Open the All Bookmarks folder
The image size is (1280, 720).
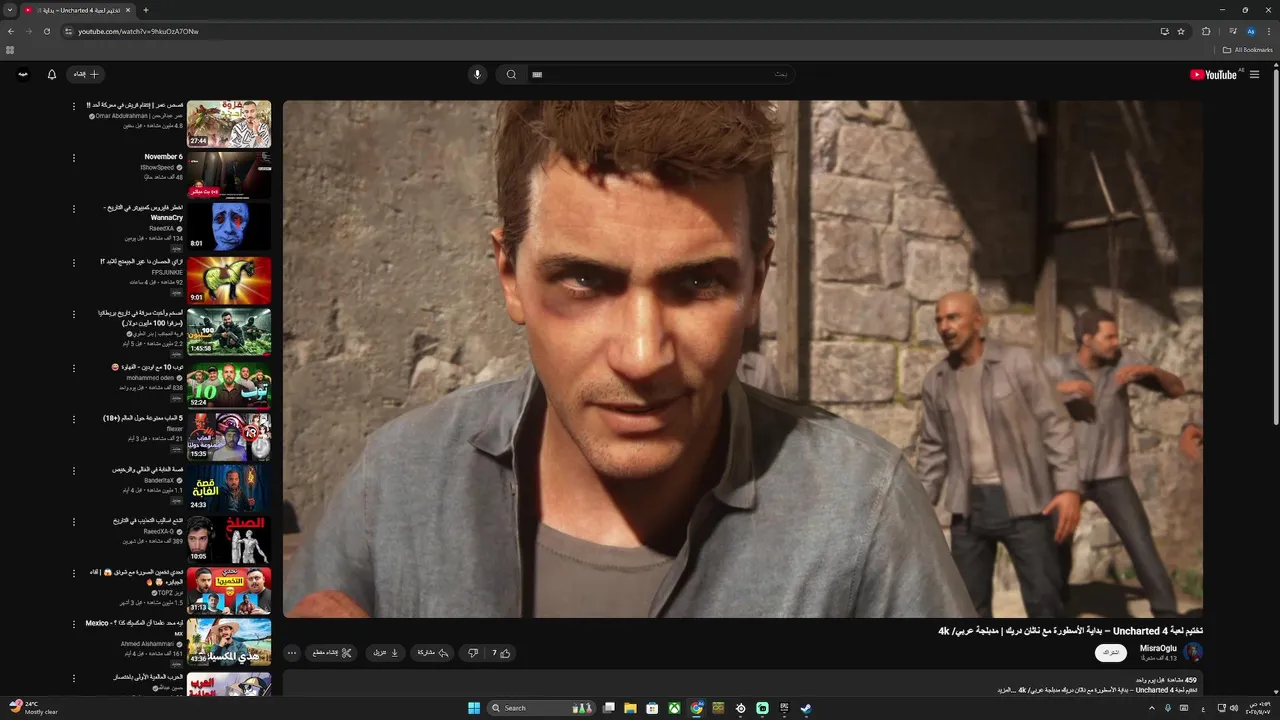point(1248,50)
